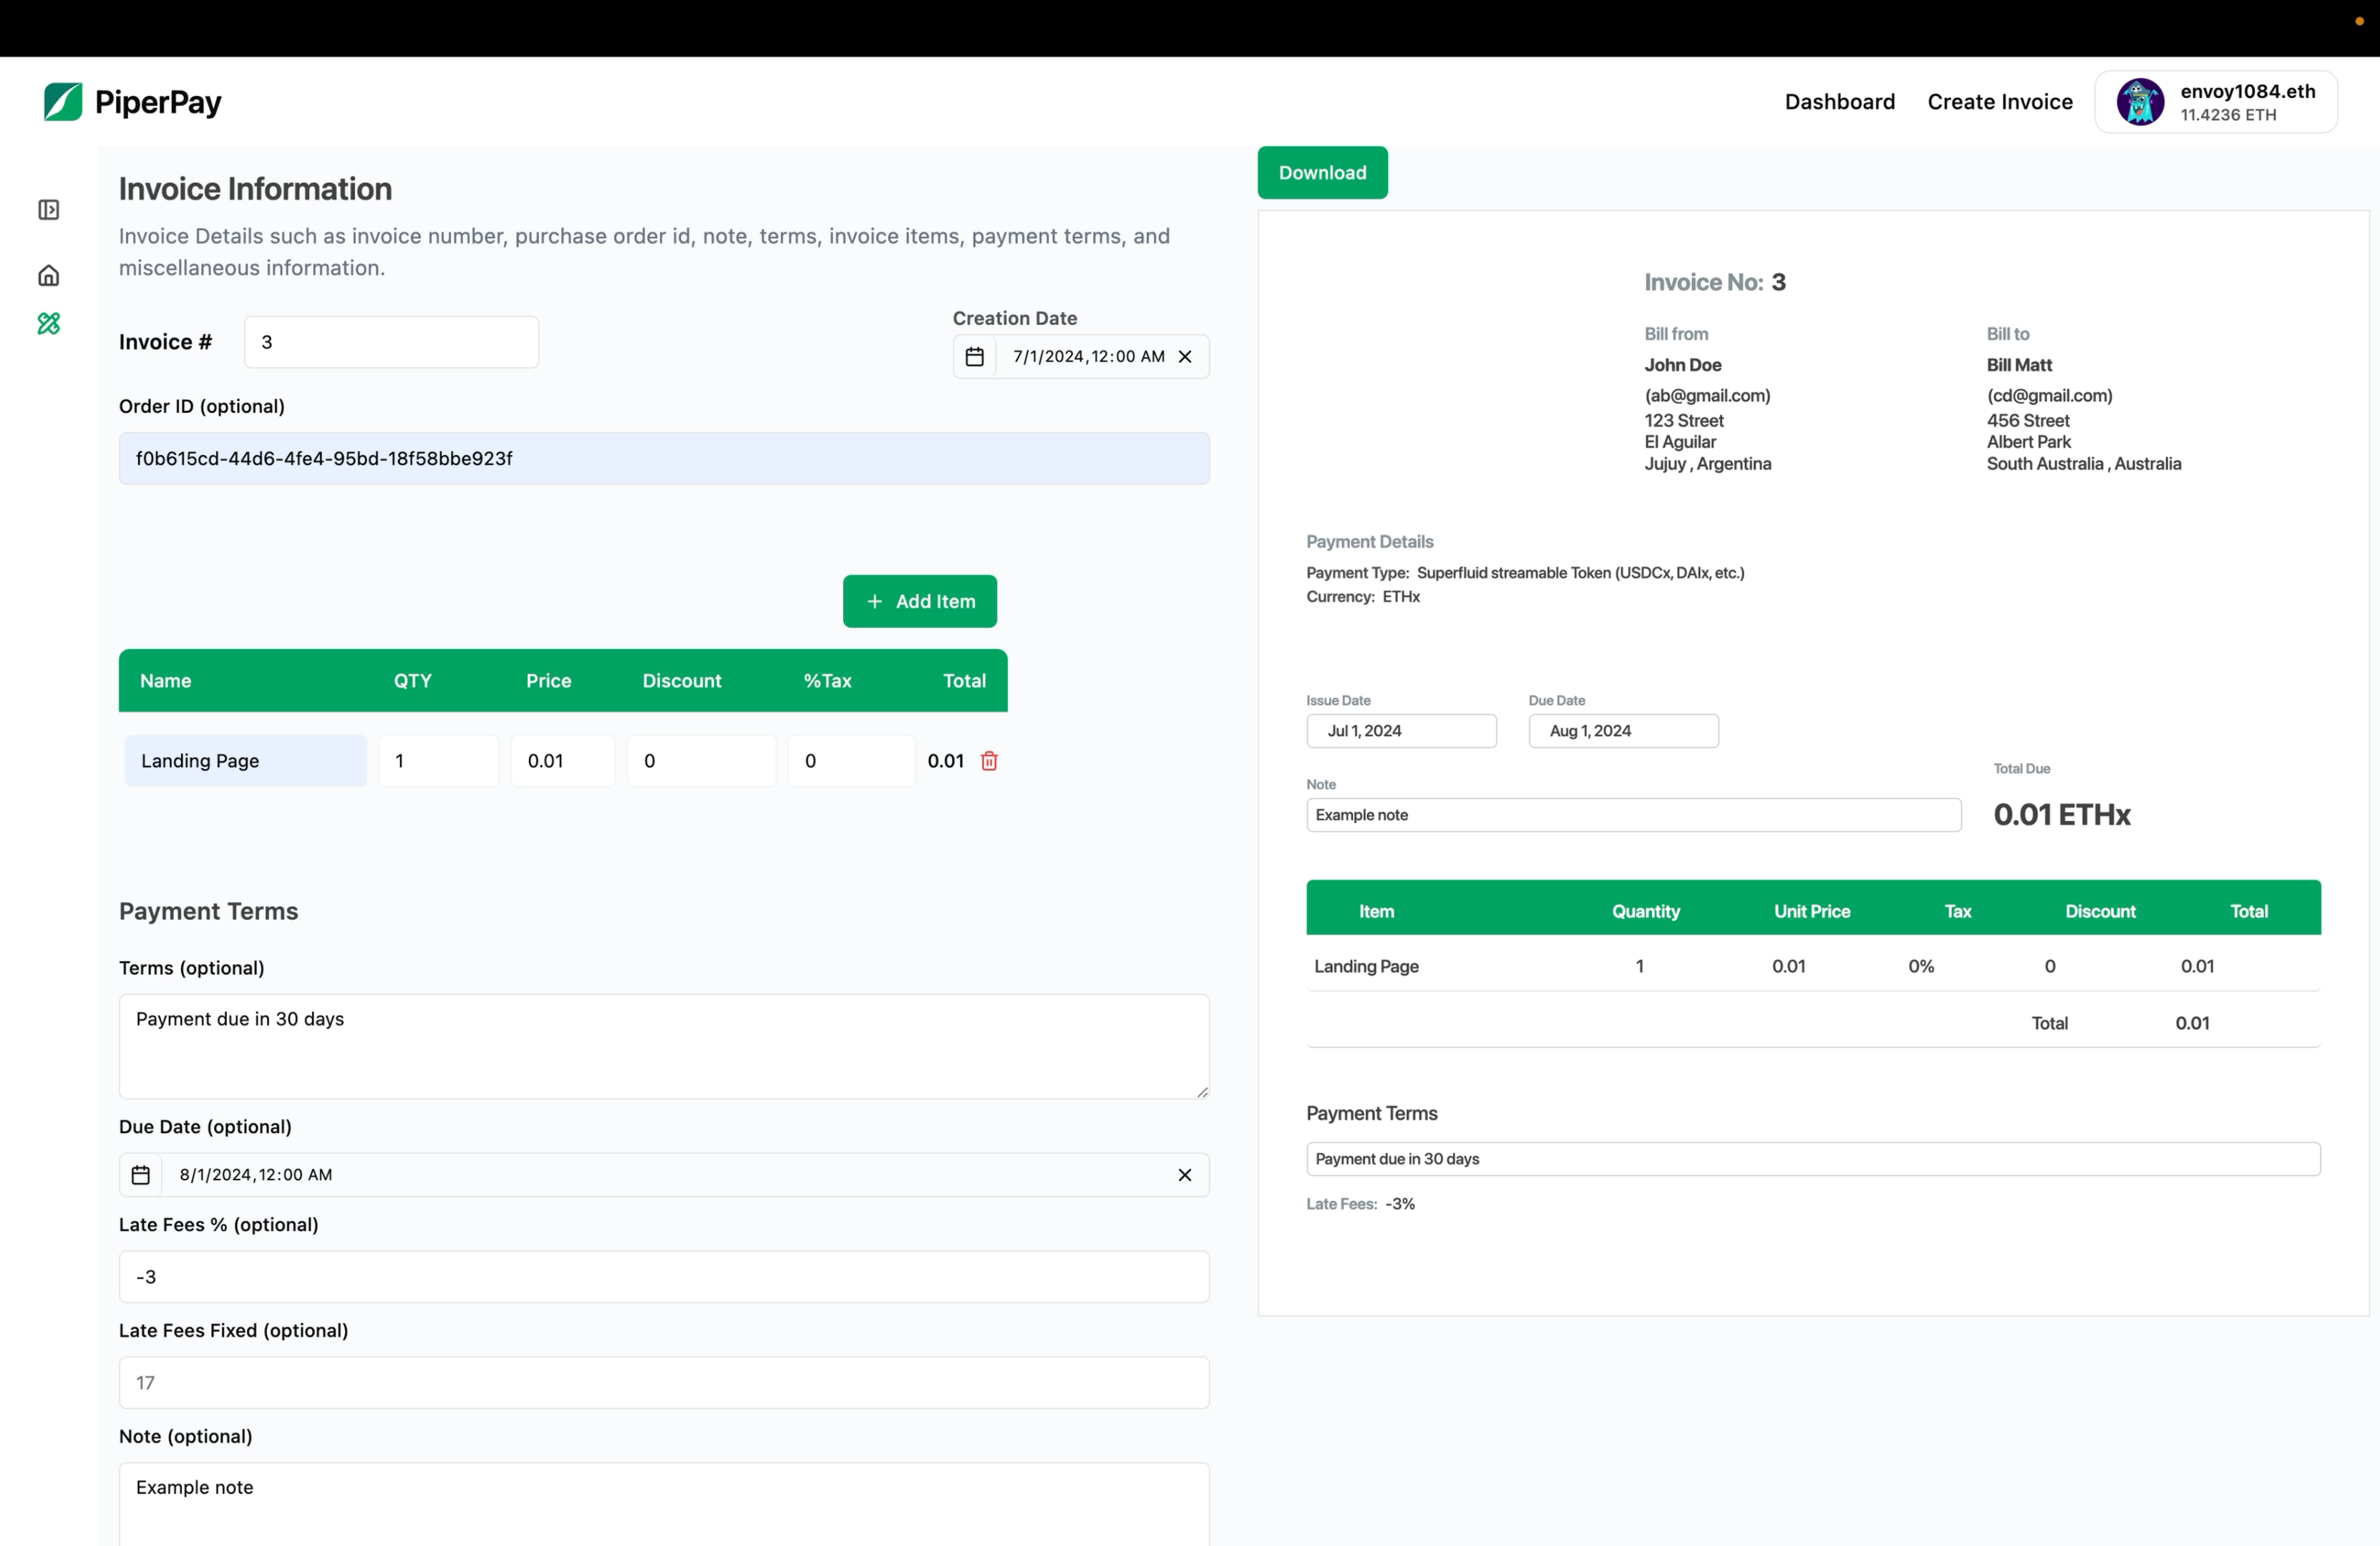Click the PiperPay leaf logo

[63, 102]
